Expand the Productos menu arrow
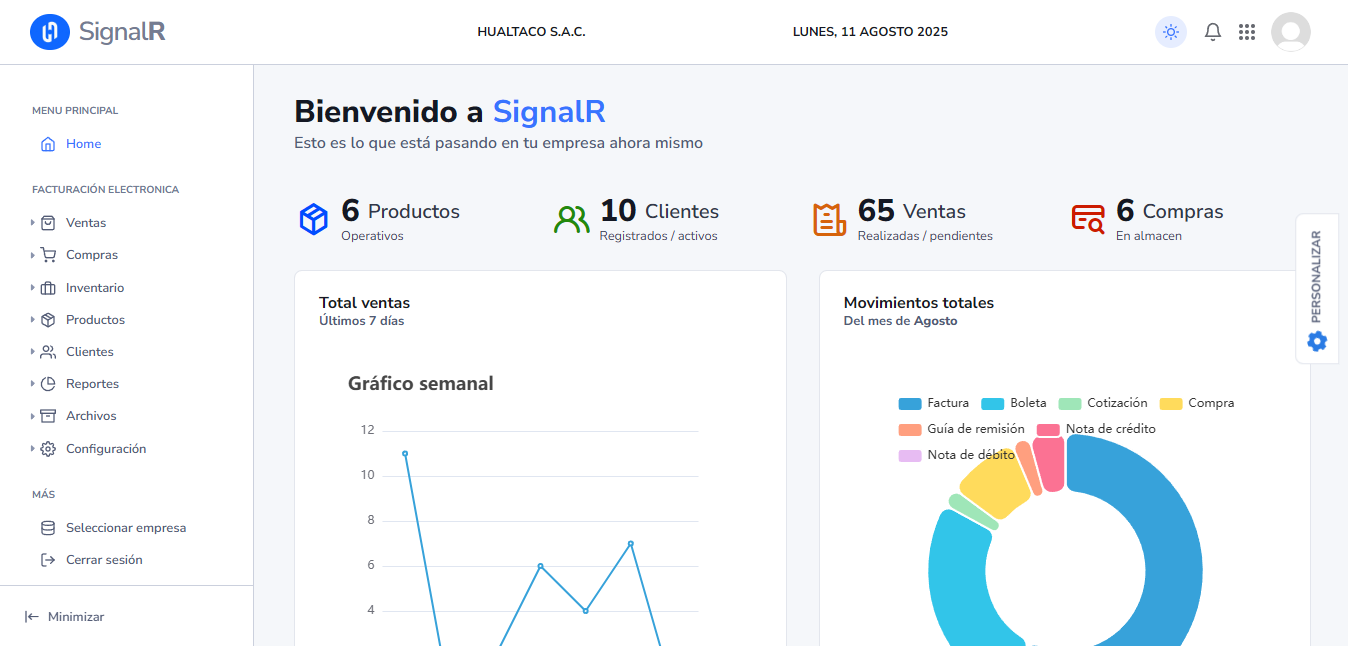 pyautogui.click(x=33, y=320)
